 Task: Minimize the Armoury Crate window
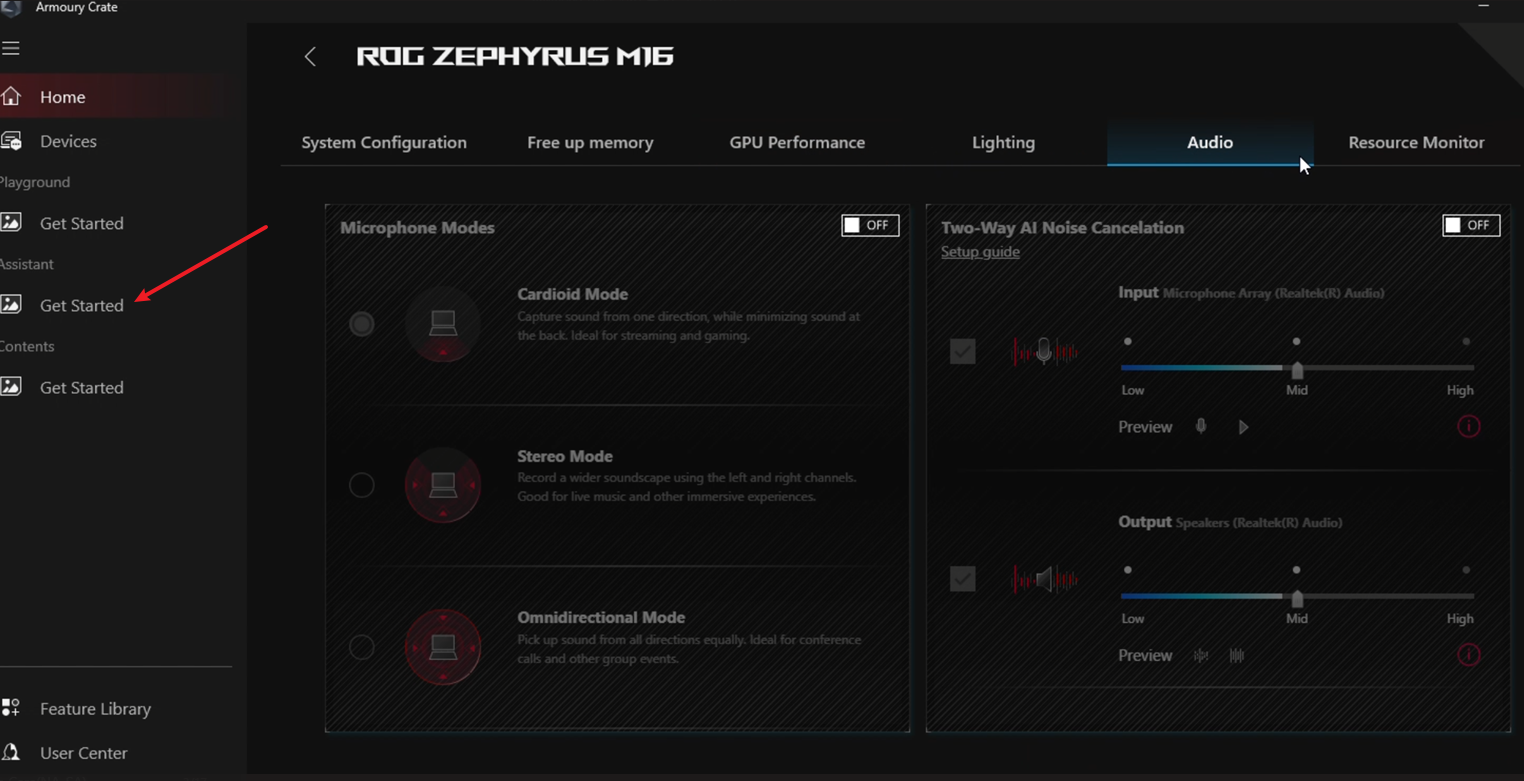click(1484, 7)
